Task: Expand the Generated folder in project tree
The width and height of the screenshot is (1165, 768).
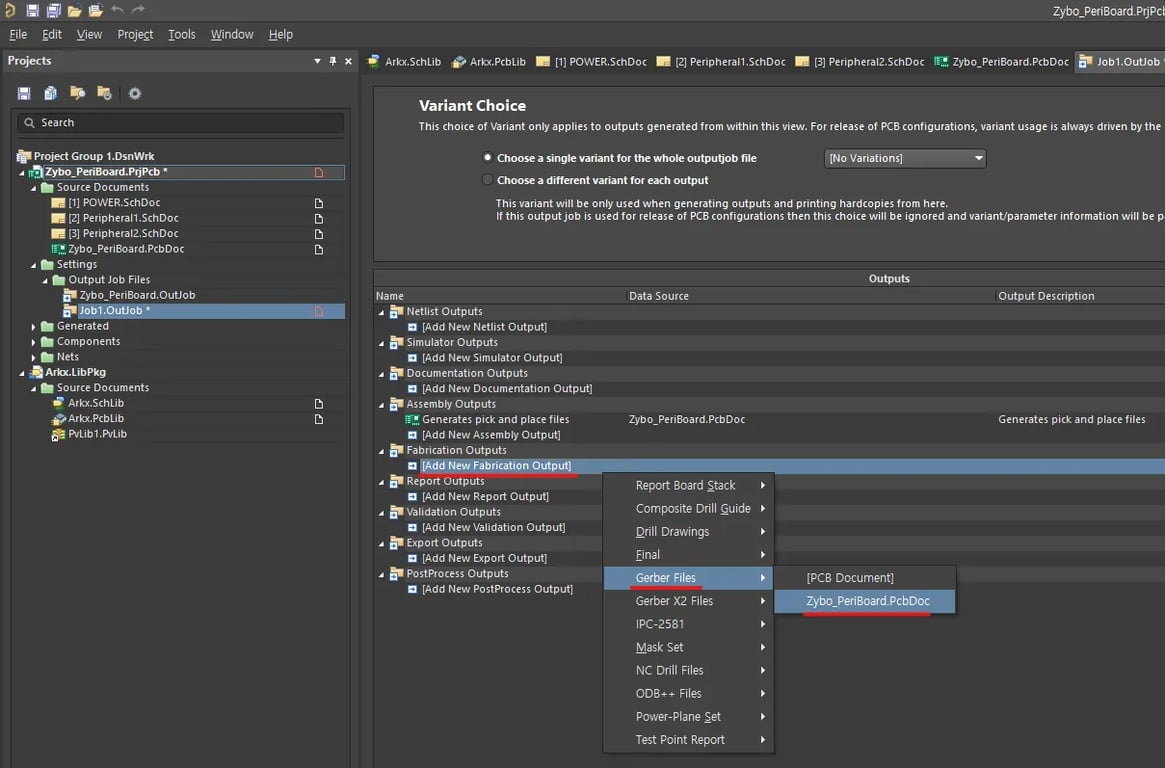Action: point(34,326)
